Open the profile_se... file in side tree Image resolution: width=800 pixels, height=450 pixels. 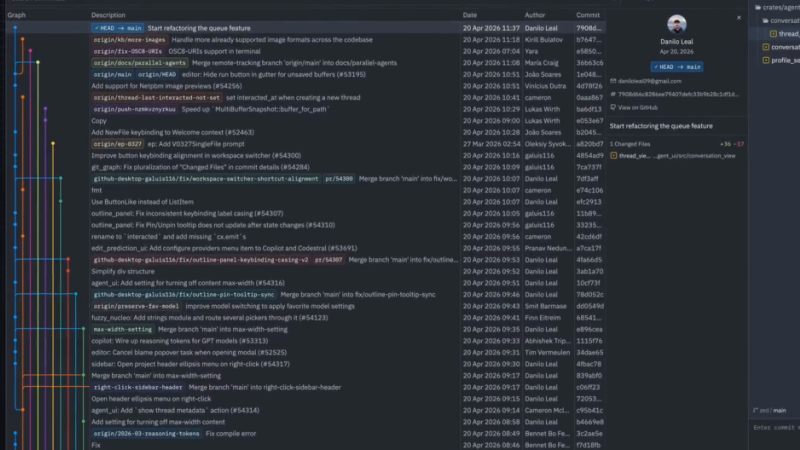[x=781, y=60]
